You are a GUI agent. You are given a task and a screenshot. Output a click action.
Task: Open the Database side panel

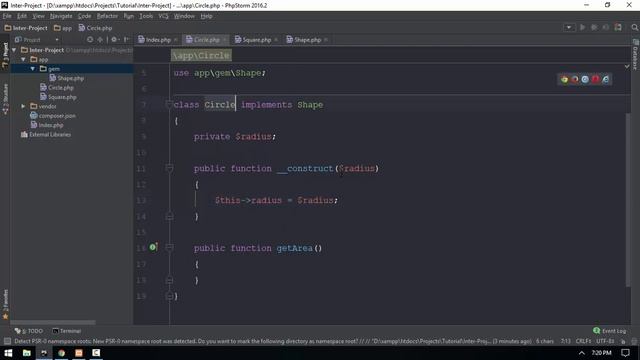636,54
